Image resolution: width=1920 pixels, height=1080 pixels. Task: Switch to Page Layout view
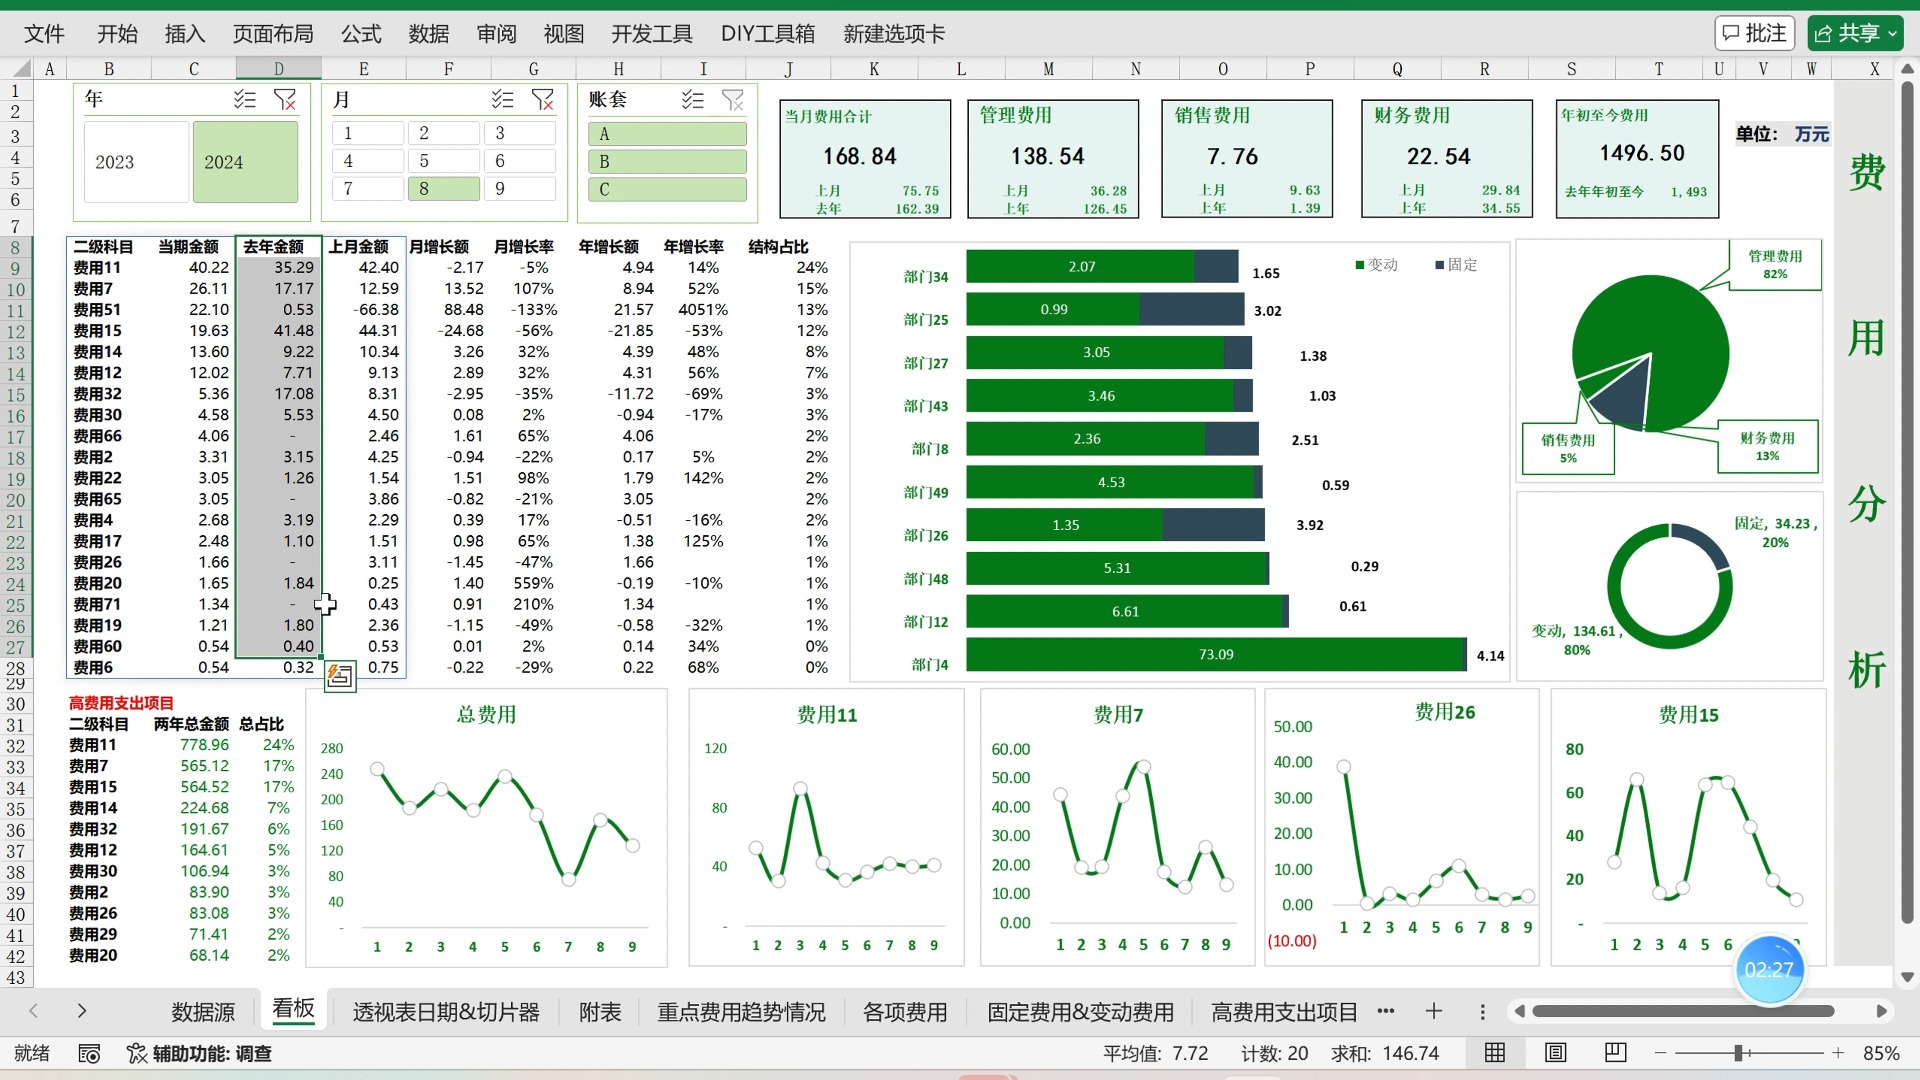(1555, 1053)
